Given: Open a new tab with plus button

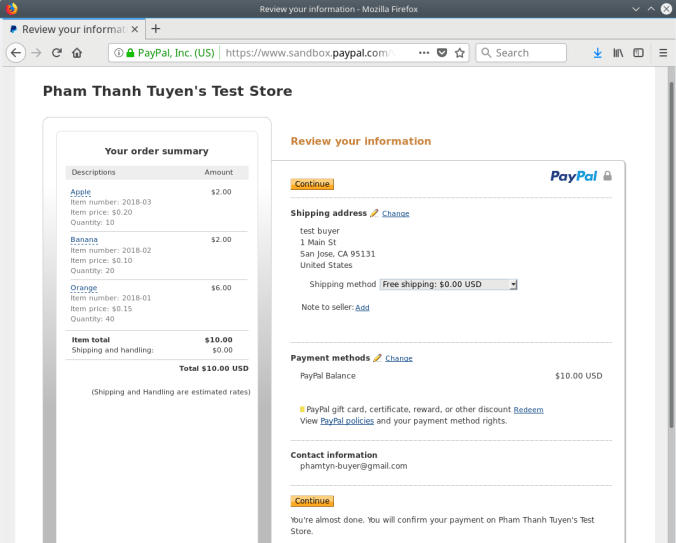Looking at the screenshot, I should (155, 29).
